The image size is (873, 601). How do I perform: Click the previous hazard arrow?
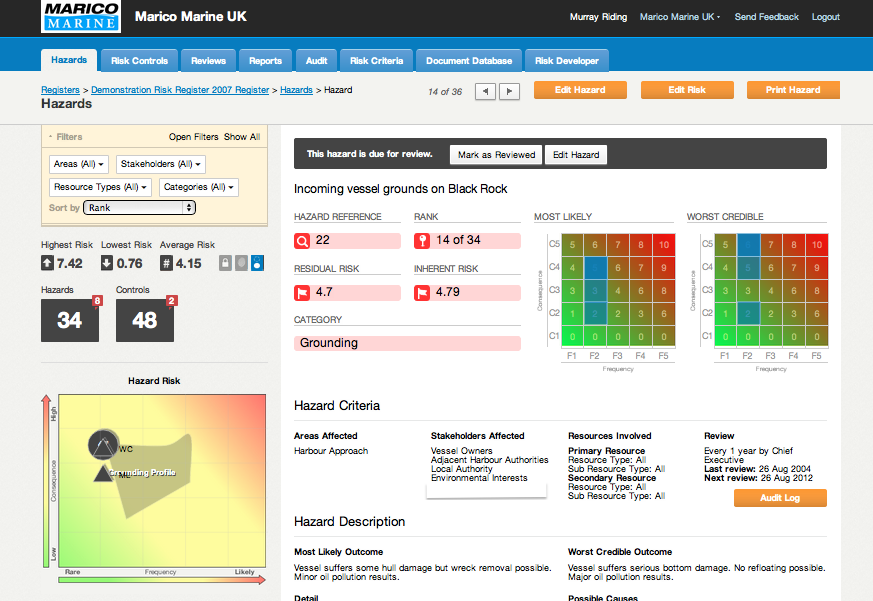485,91
